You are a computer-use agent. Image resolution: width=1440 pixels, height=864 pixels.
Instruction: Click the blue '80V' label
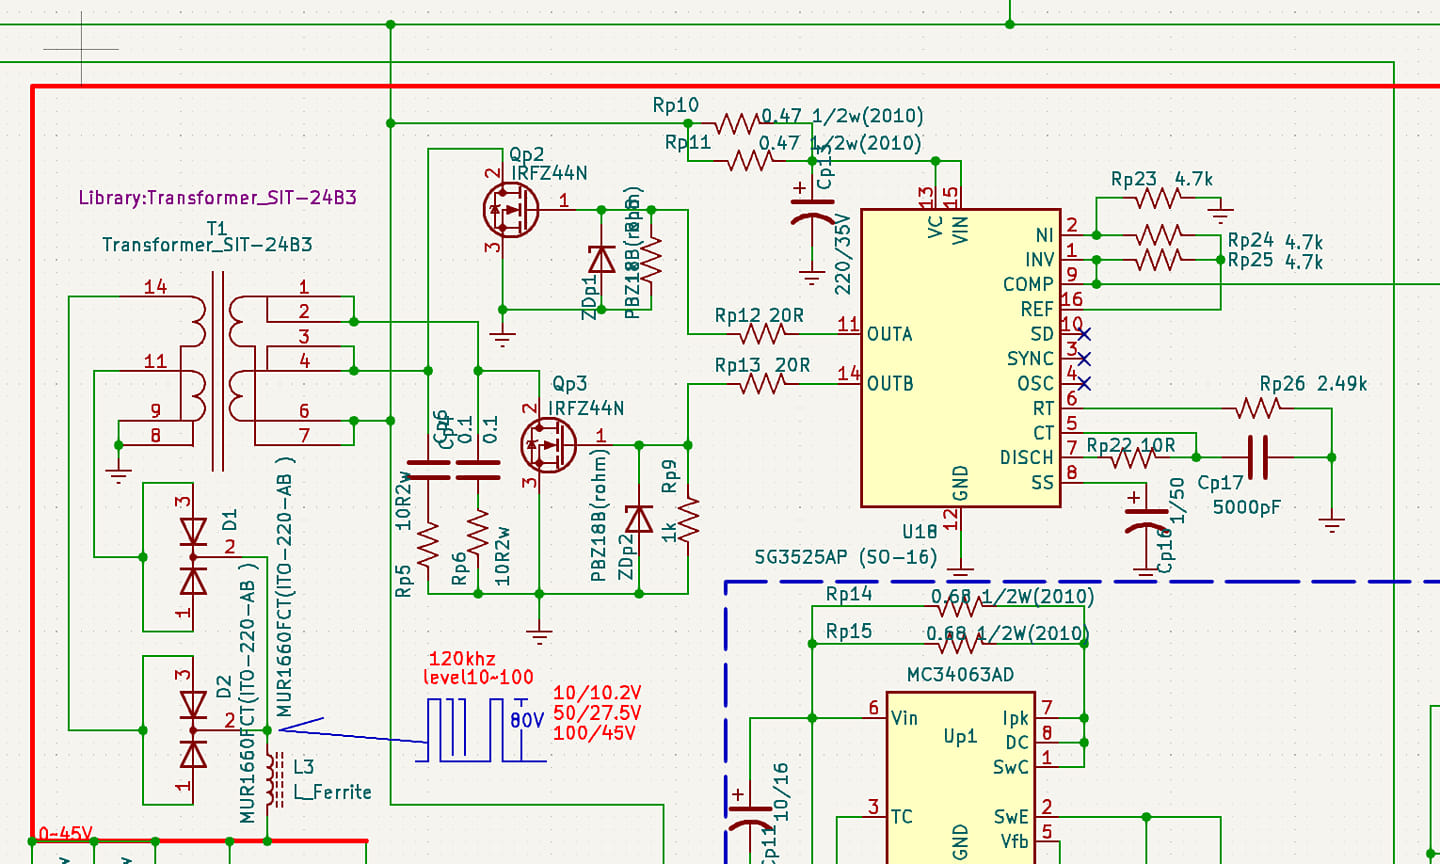click(x=527, y=720)
